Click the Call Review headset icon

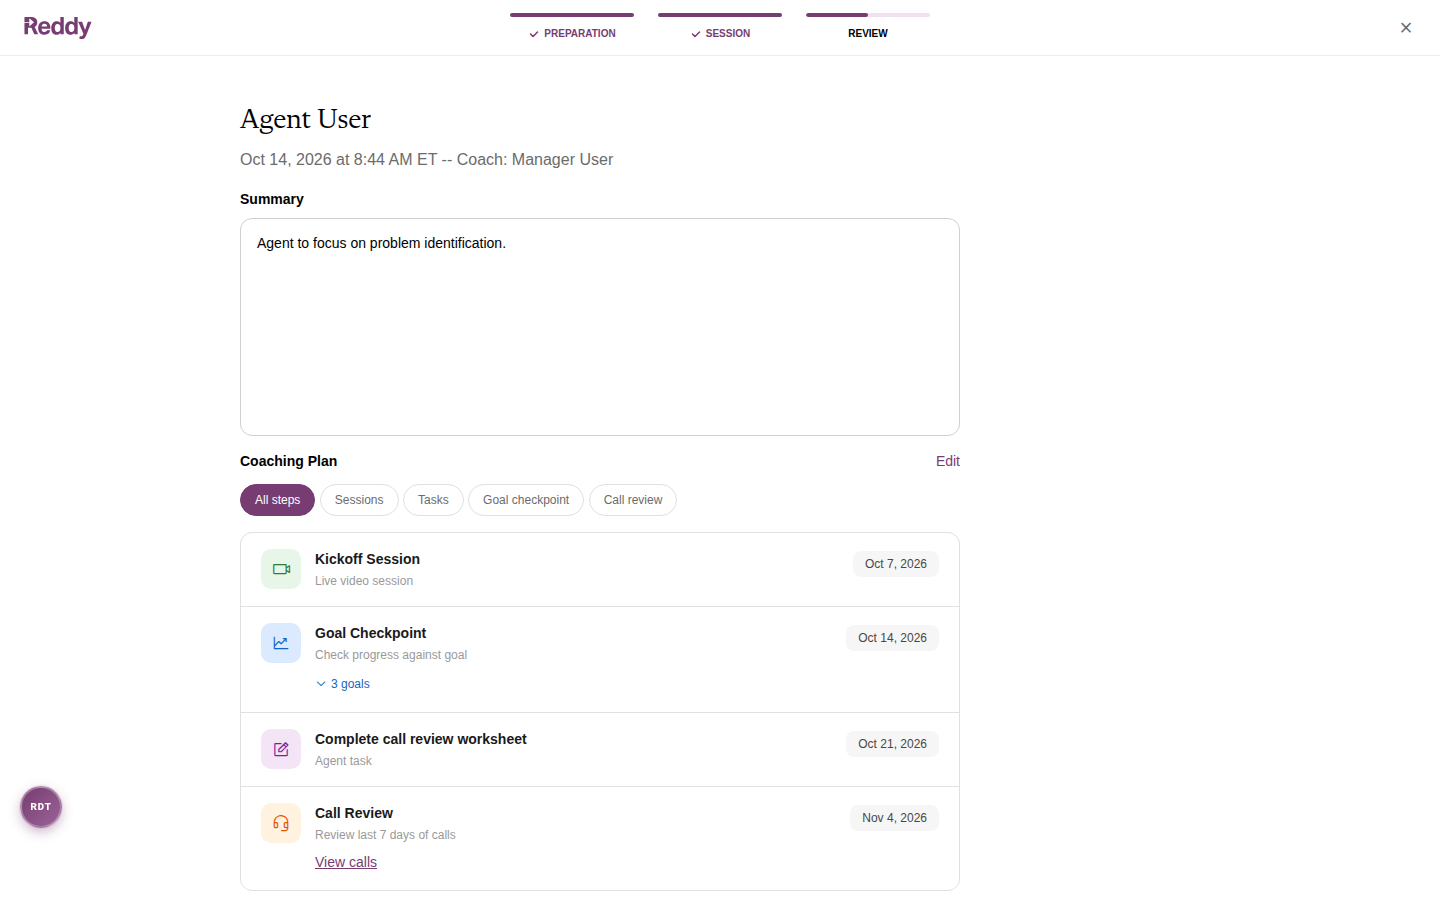click(281, 823)
